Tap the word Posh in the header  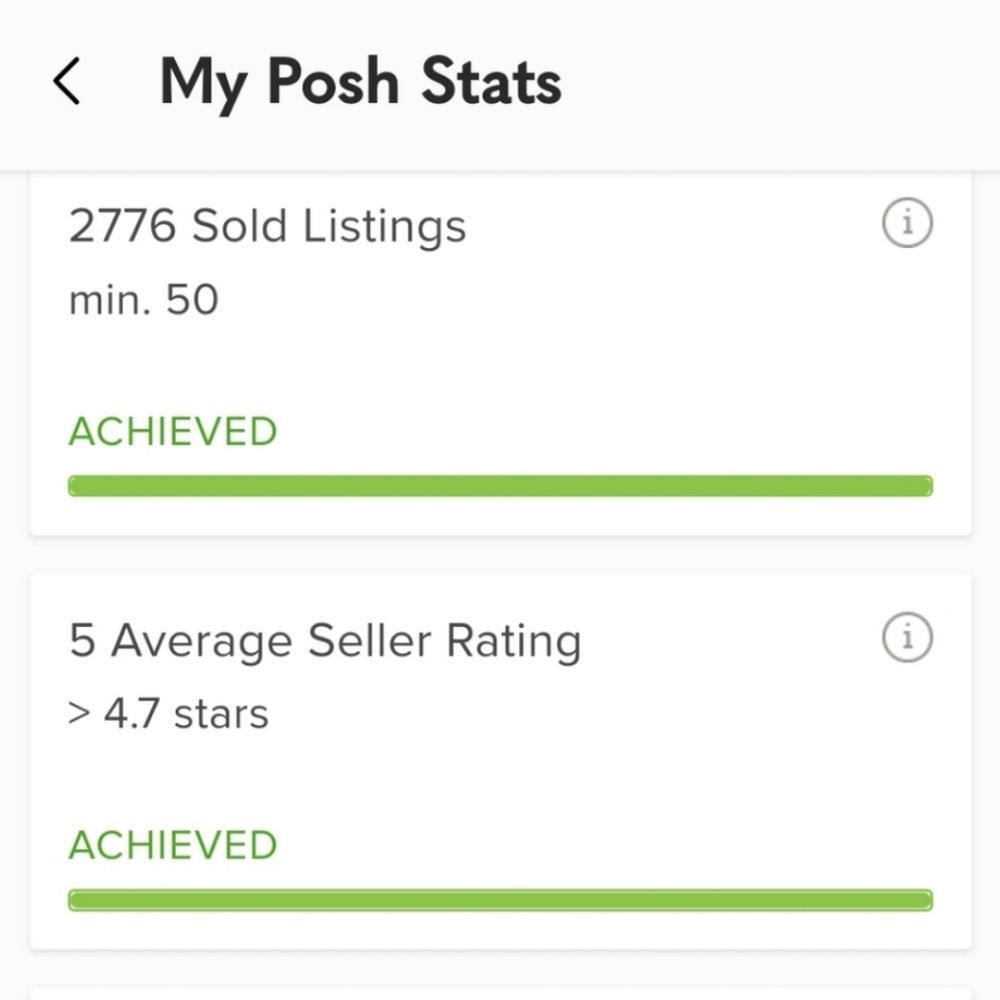[x=333, y=82]
